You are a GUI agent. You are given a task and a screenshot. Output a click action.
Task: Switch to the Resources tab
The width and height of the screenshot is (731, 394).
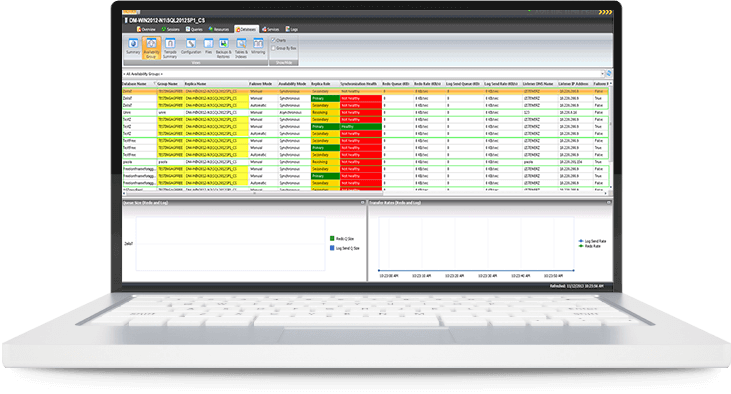[x=219, y=29]
